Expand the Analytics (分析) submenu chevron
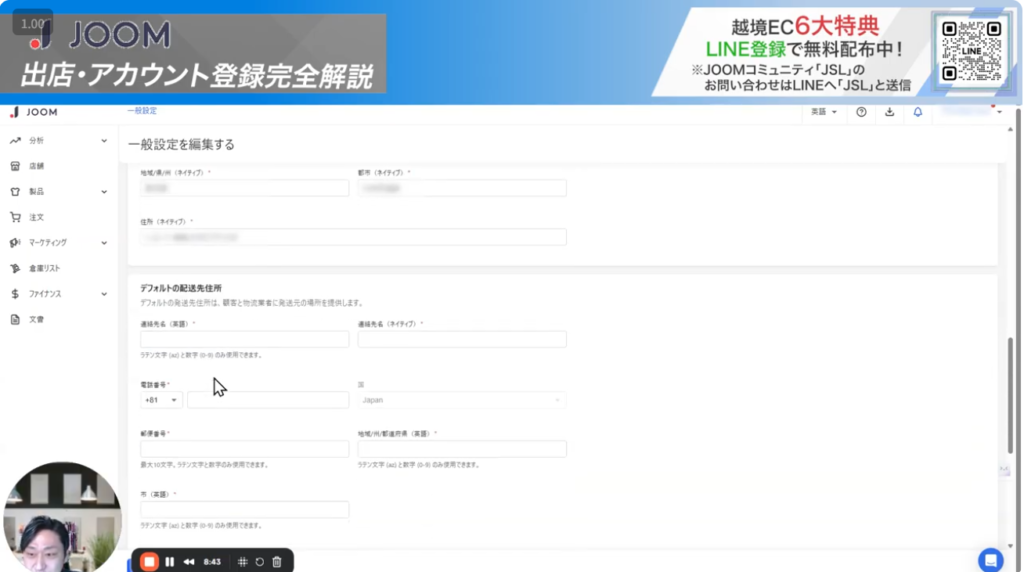Screen dimensions: 1024x572 click(x=104, y=141)
